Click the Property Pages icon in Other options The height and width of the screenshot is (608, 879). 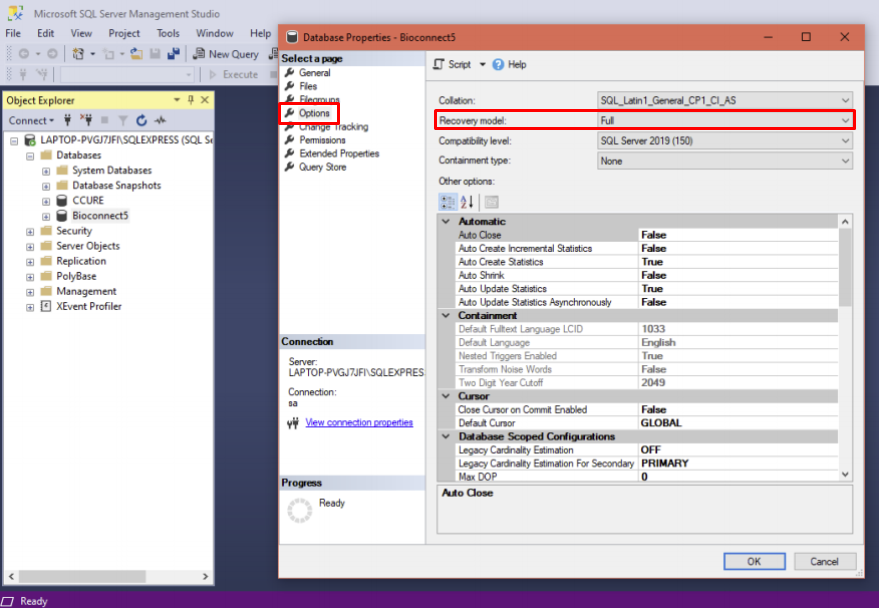(x=492, y=202)
